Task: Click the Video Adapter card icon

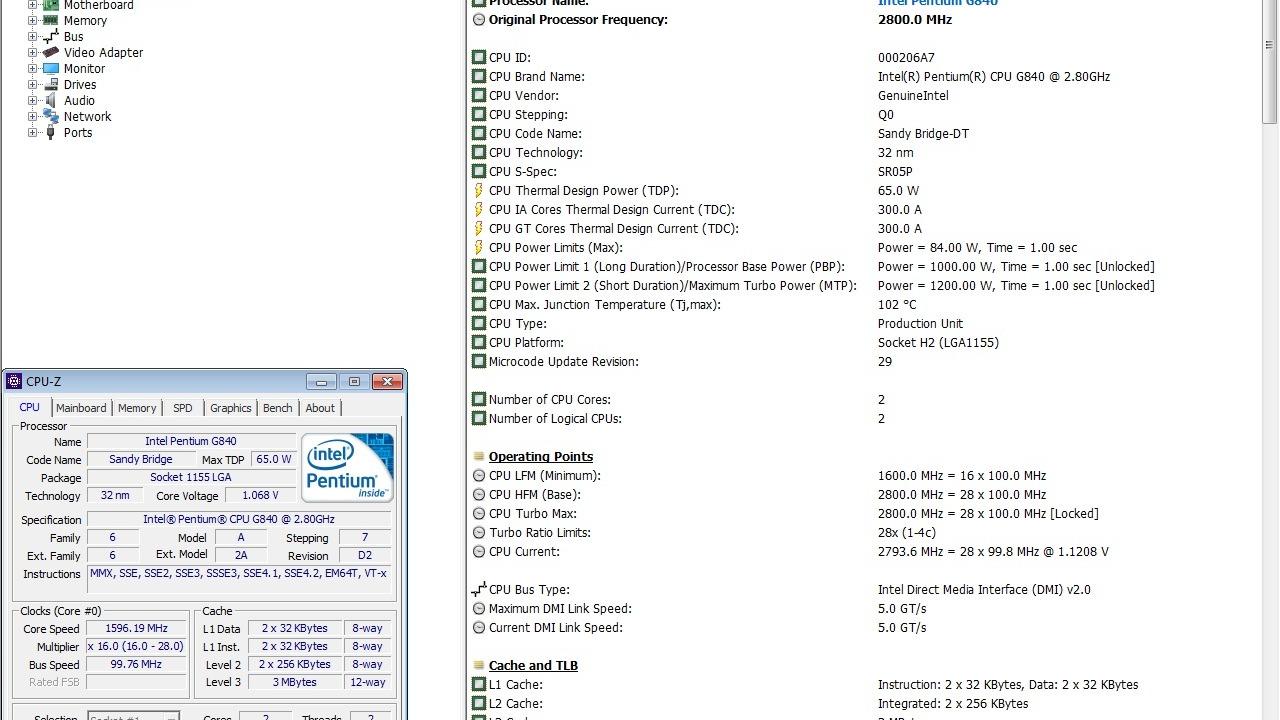Action: coord(51,52)
